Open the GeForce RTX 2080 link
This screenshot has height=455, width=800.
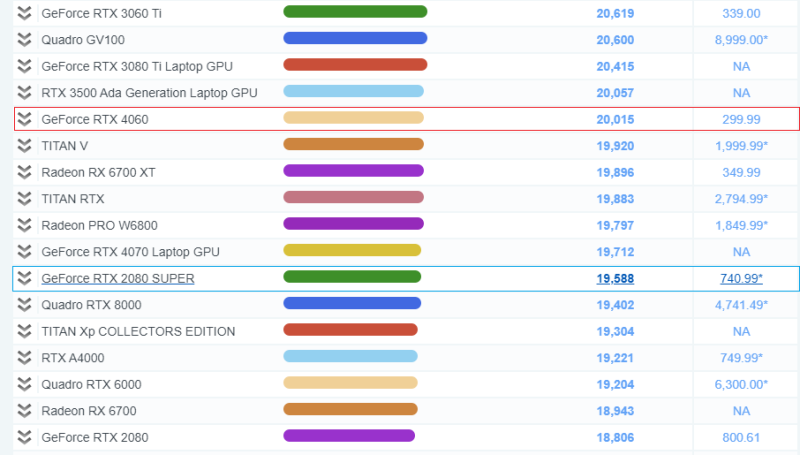coord(95,438)
